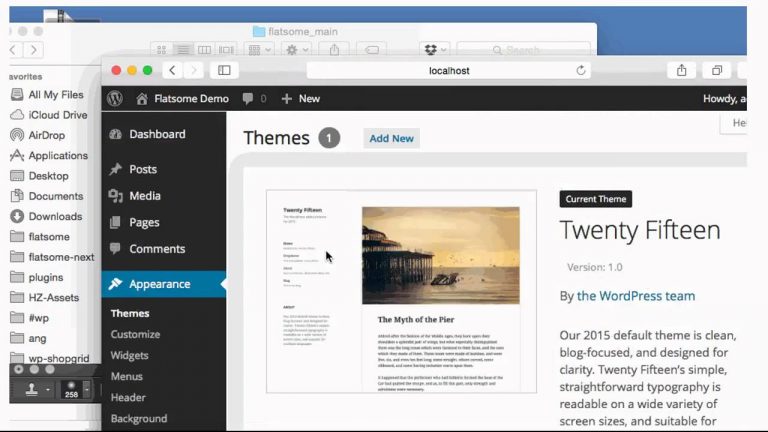Image resolution: width=768 pixels, height=432 pixels.
Task: Open stamp tool options dropdown arrow
Action: [48, 390]
